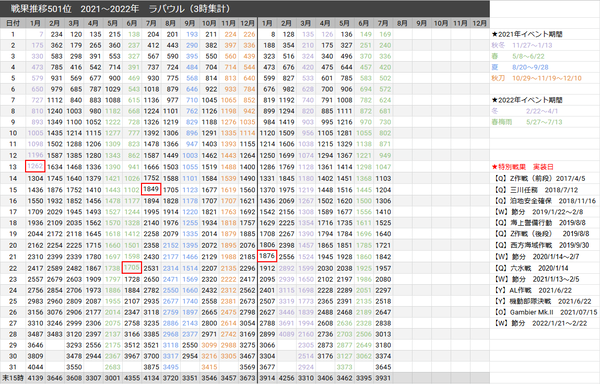The height and width of the screenshot is (384, 600).
Task: Click the 【Y】AL作戦 2021/6/22 entry
Action: (533, 290)
